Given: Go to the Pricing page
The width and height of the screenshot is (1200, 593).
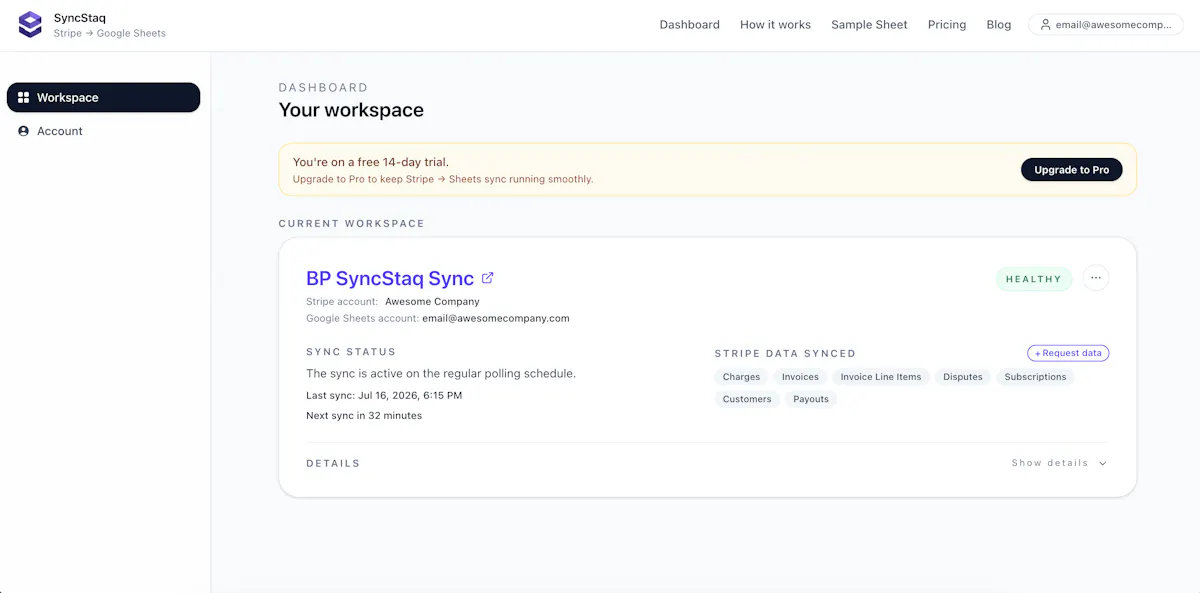Looking at the screenshot, I should click(x=947, y=25).
